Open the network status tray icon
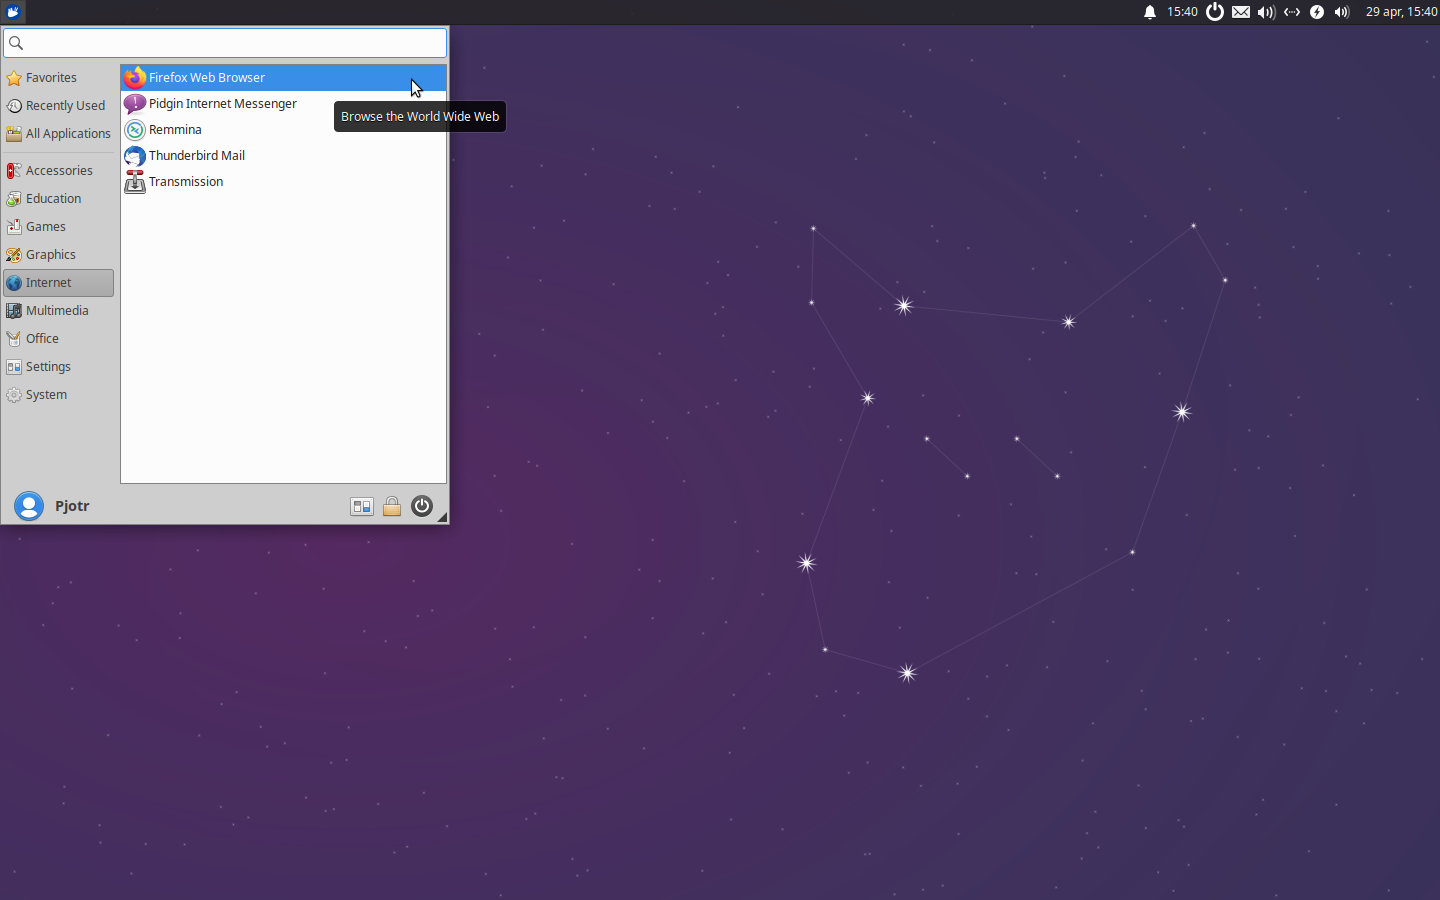1440x900 pixels. click(x=1291, y=12)
